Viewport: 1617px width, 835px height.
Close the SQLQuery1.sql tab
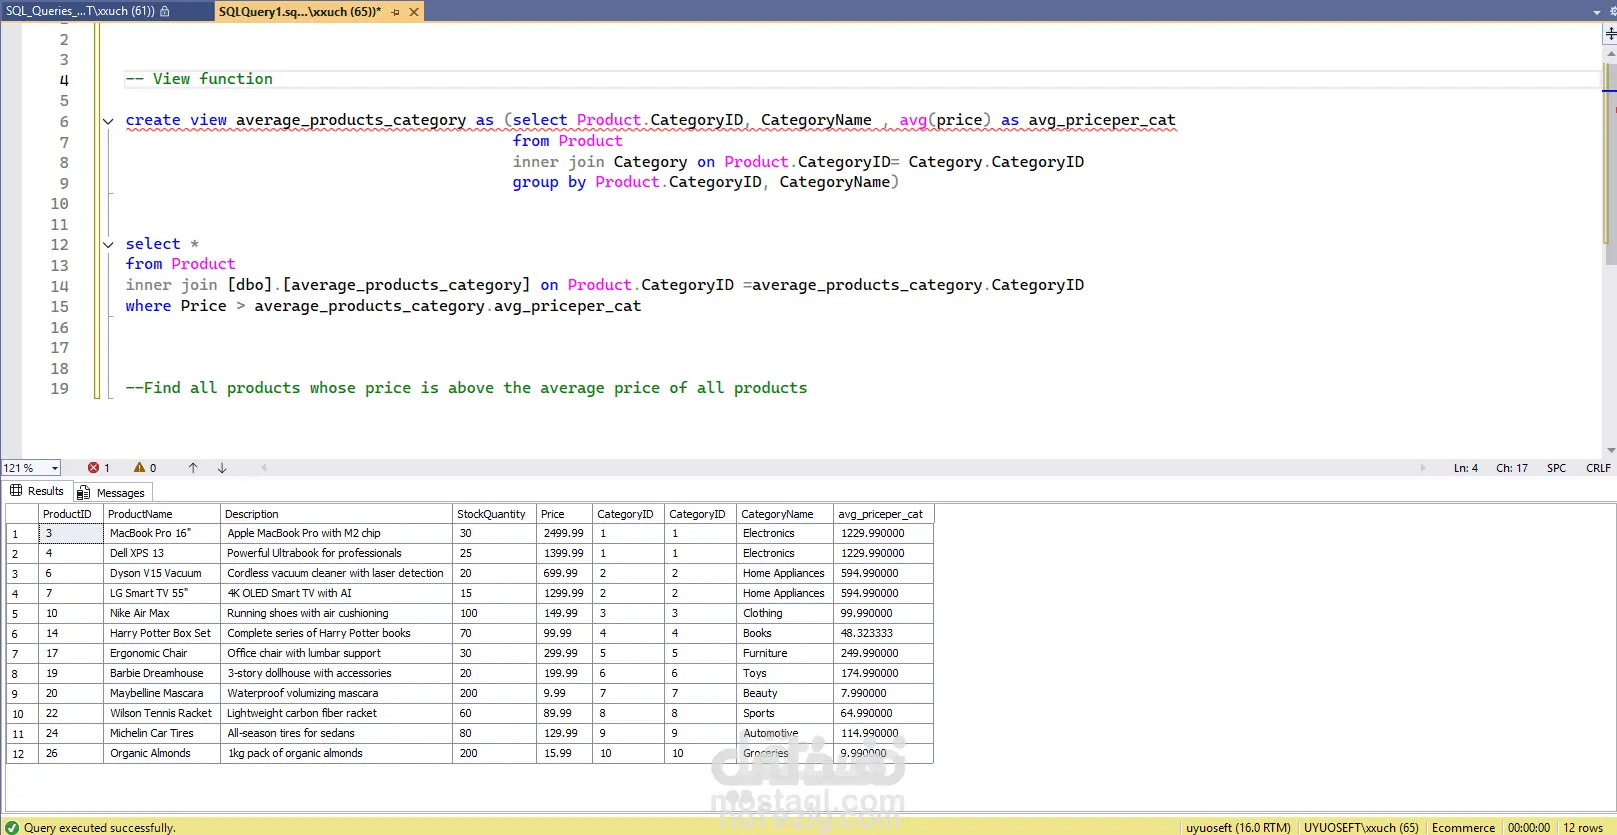[x=414, y=12]
